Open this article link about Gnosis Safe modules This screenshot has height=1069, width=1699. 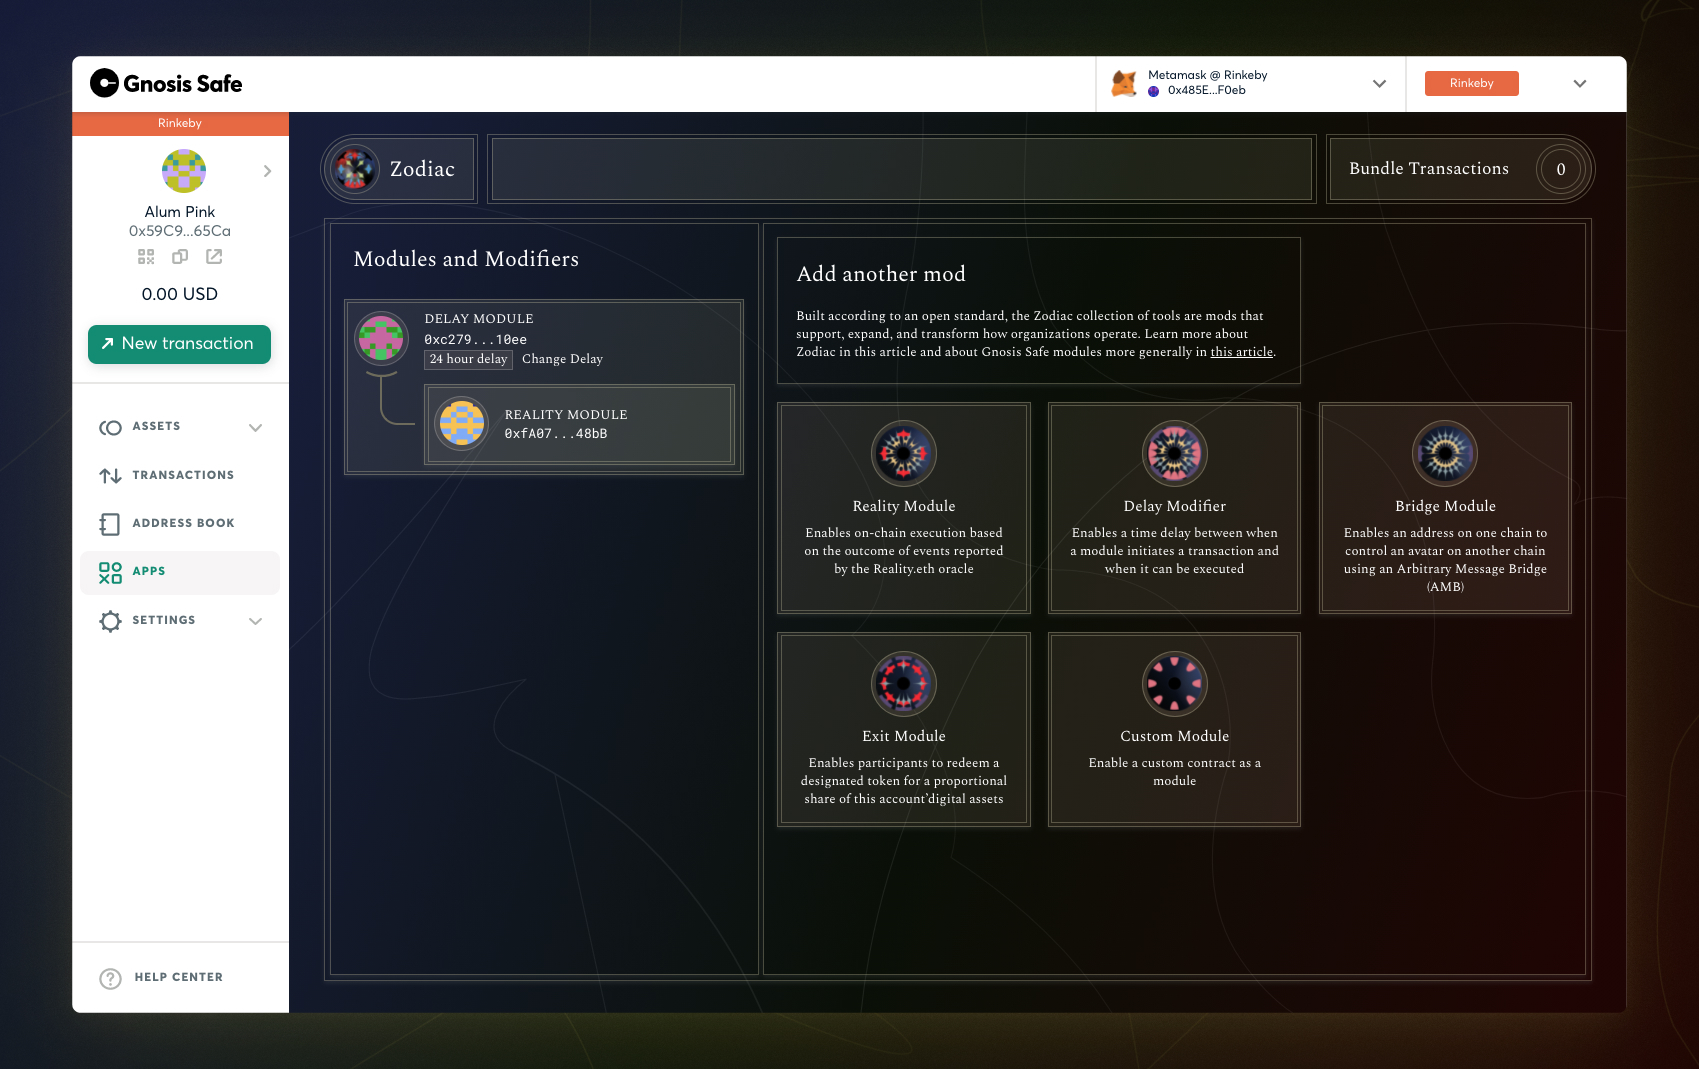pos(1241,352)
